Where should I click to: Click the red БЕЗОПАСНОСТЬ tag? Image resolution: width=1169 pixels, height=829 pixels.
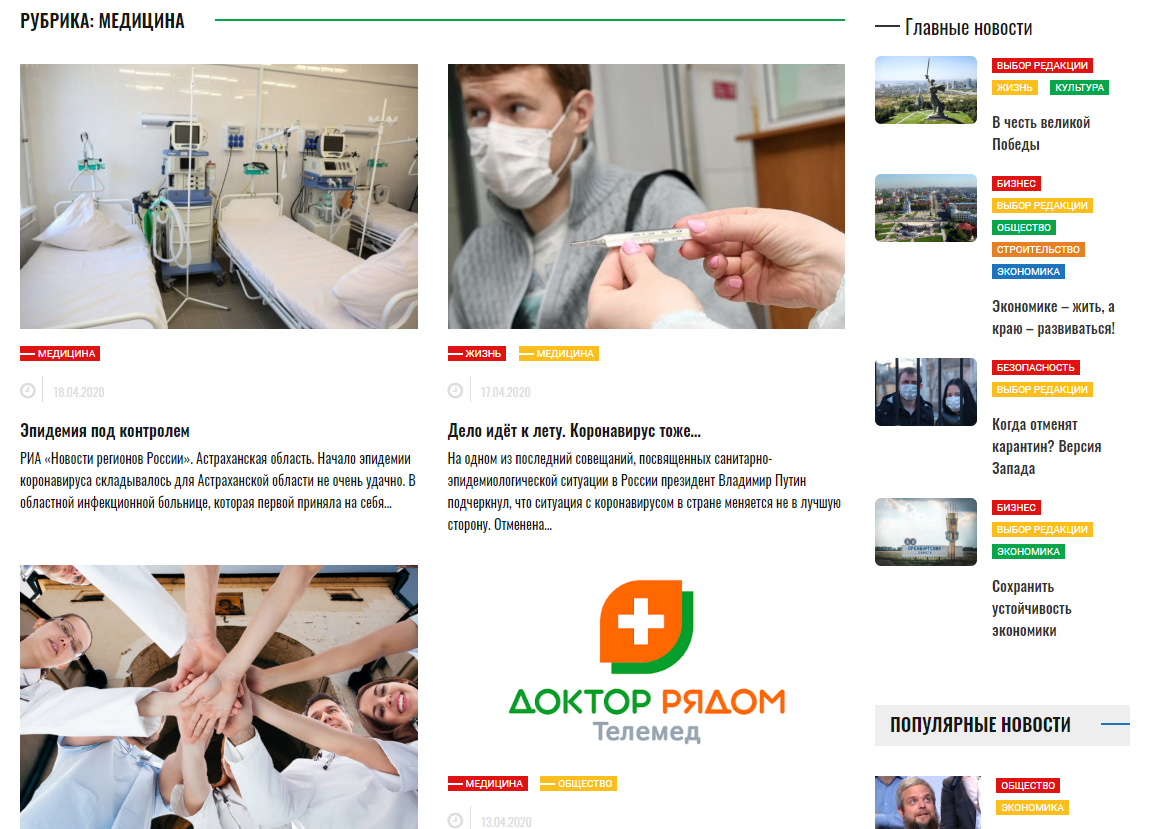pos(1036,368)
